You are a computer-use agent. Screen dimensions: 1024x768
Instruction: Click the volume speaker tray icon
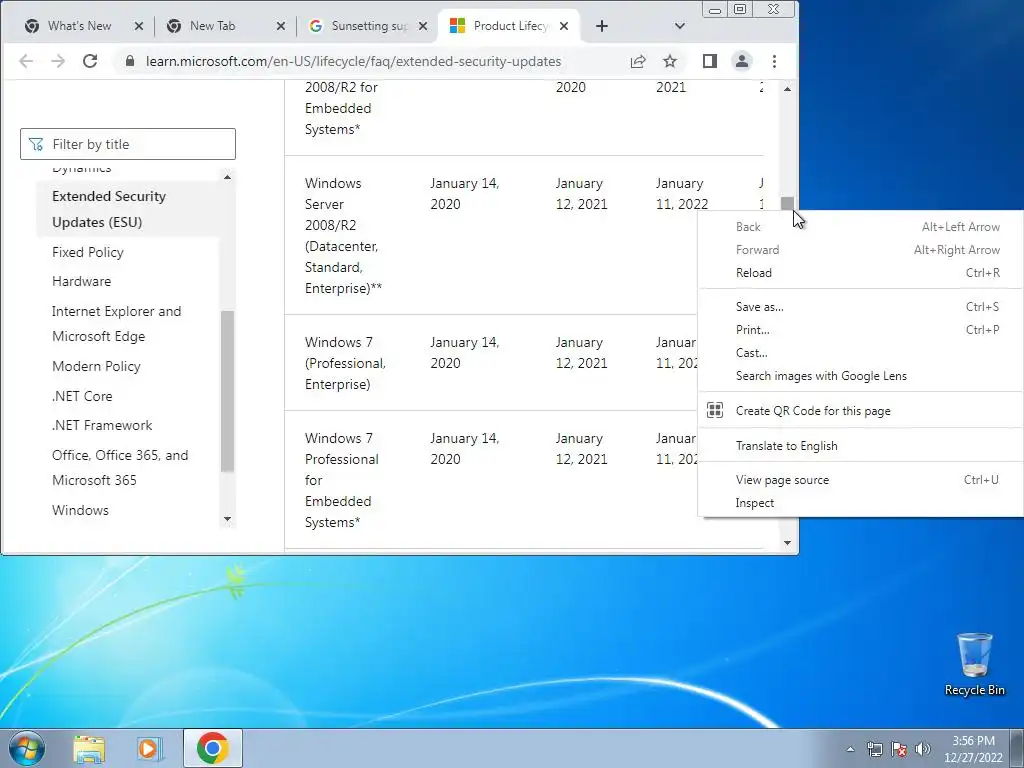923,749
